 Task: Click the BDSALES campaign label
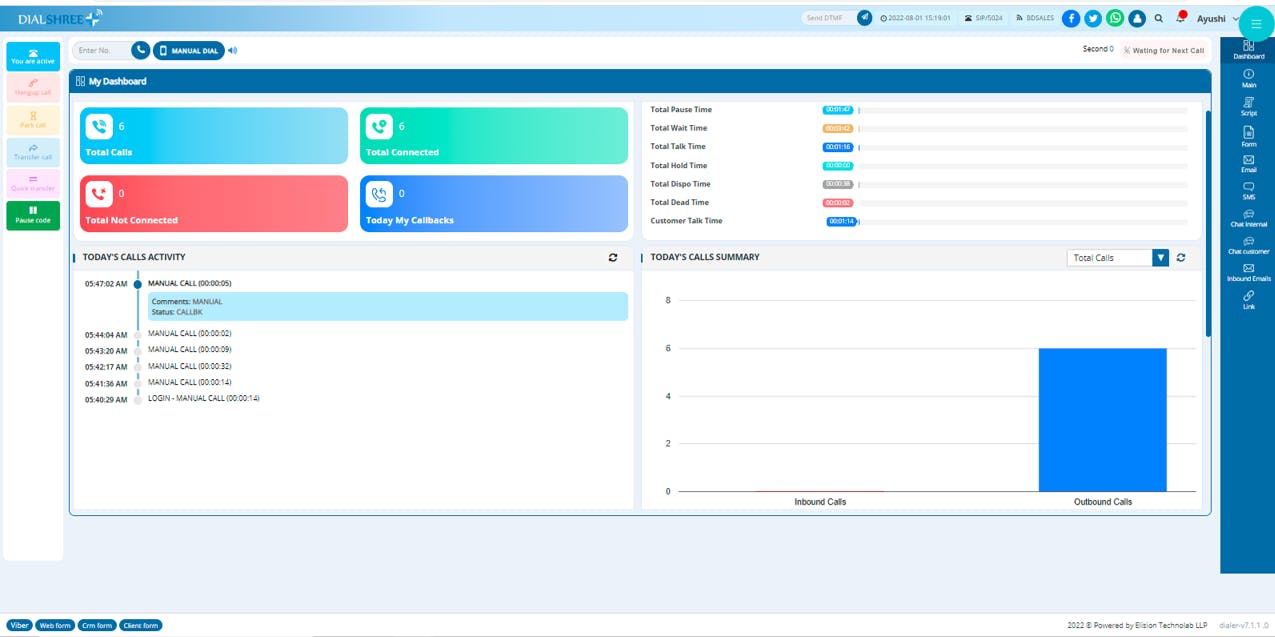point(1034,18)
